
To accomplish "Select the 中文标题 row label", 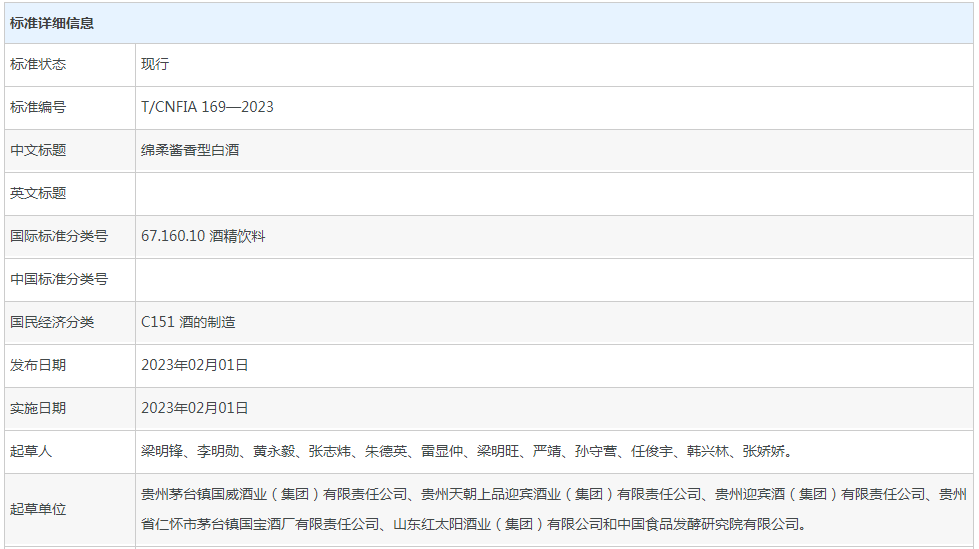I will click(38, 150).
